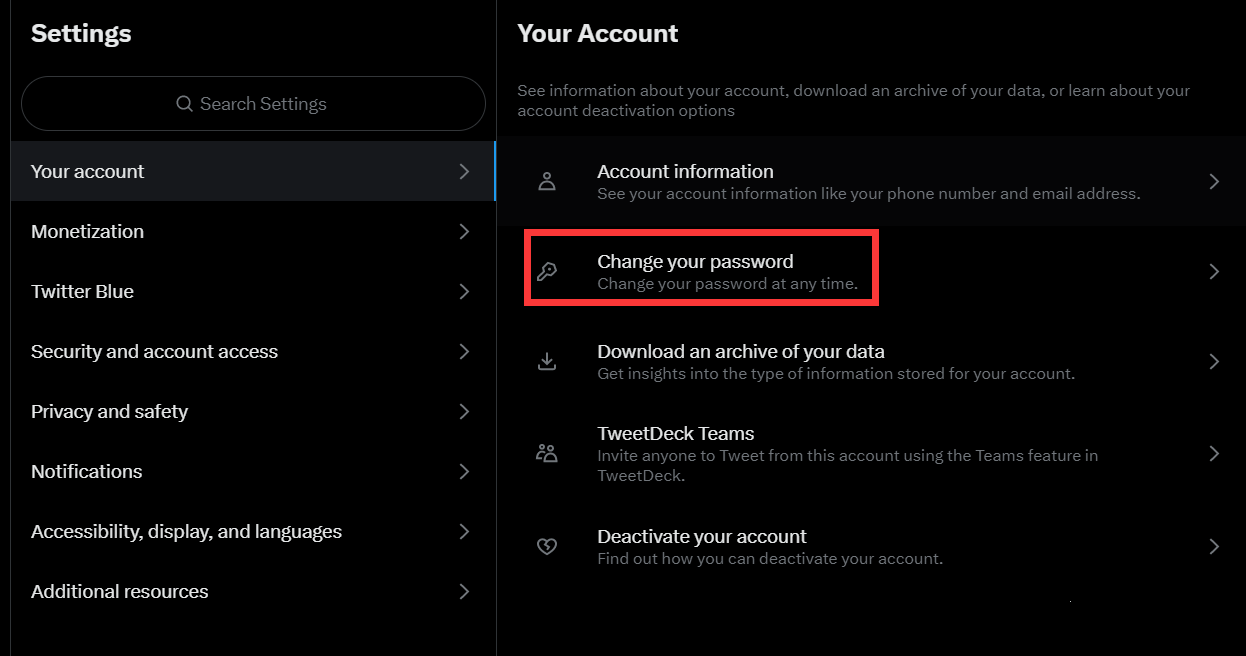Select Your account settings category
The height and width of the screenshot is (656, 1246).
(88, 172)
